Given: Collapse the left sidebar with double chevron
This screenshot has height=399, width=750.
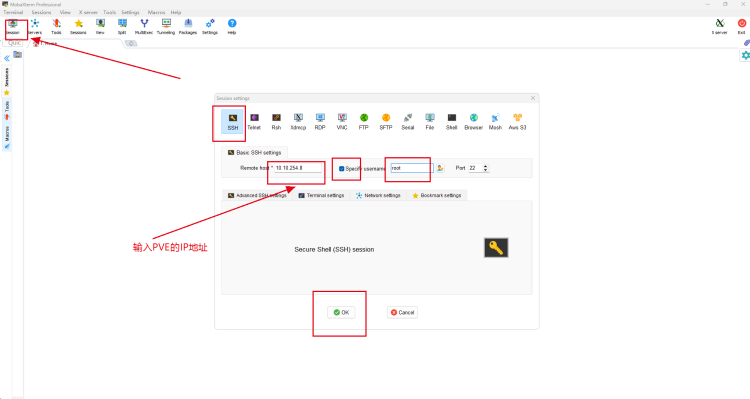Looking at the screenshot, I should tap(7, 58).
